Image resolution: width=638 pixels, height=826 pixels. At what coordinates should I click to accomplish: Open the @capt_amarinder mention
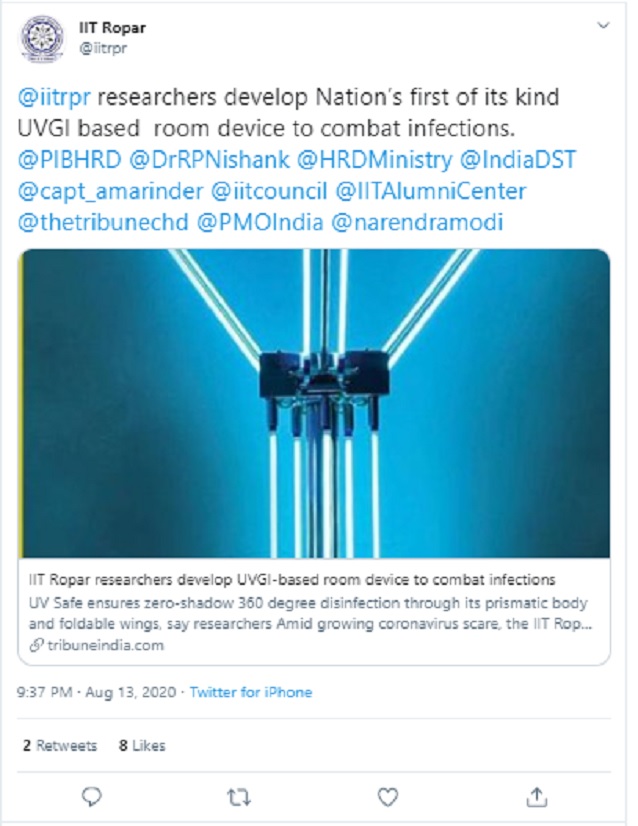click(x=95, y=190)
